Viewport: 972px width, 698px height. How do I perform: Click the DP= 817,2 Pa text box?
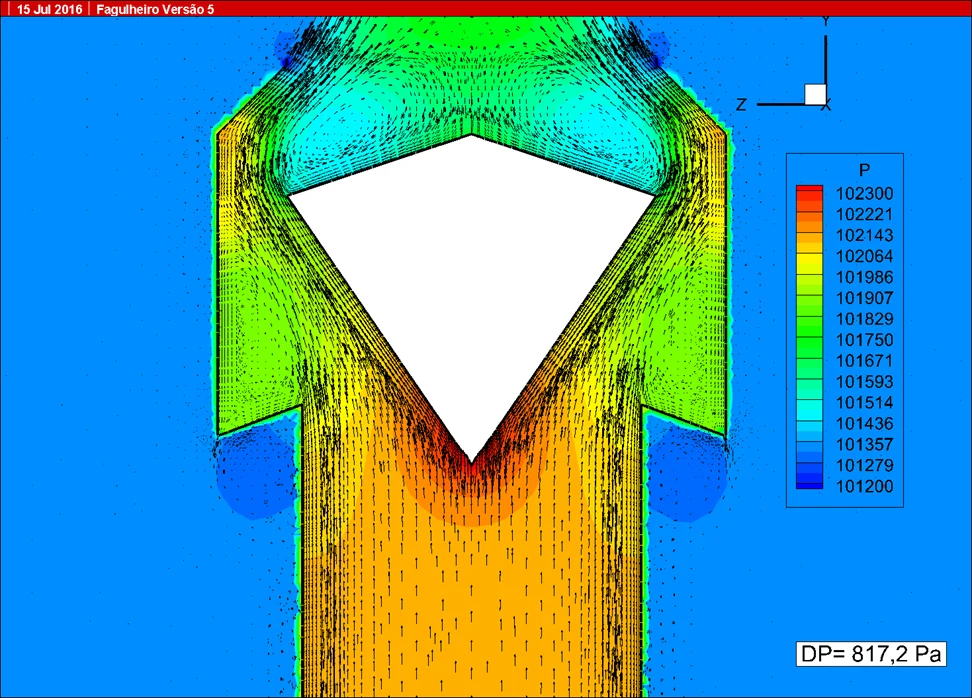[871, 654]
